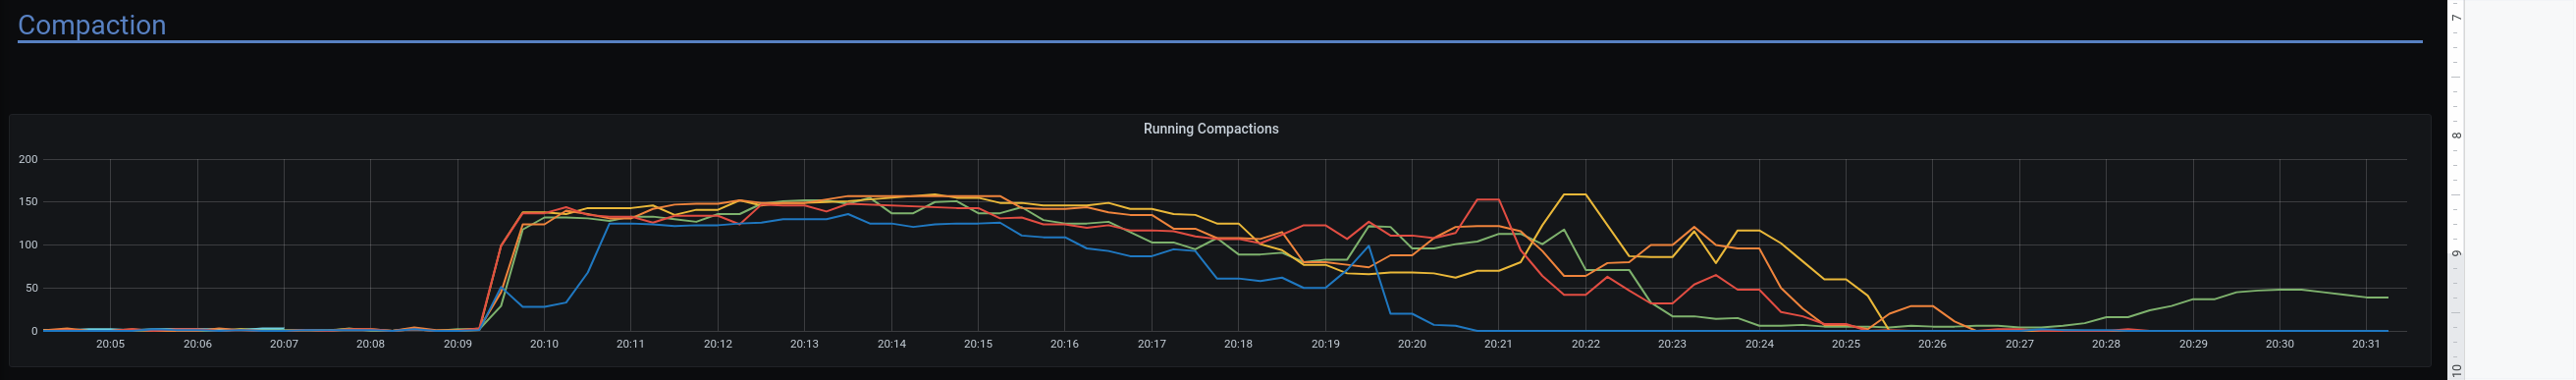The image size is (2576, 380).
Task: Click the 20:05 time axis label
Action: click(x=110, y=344)
